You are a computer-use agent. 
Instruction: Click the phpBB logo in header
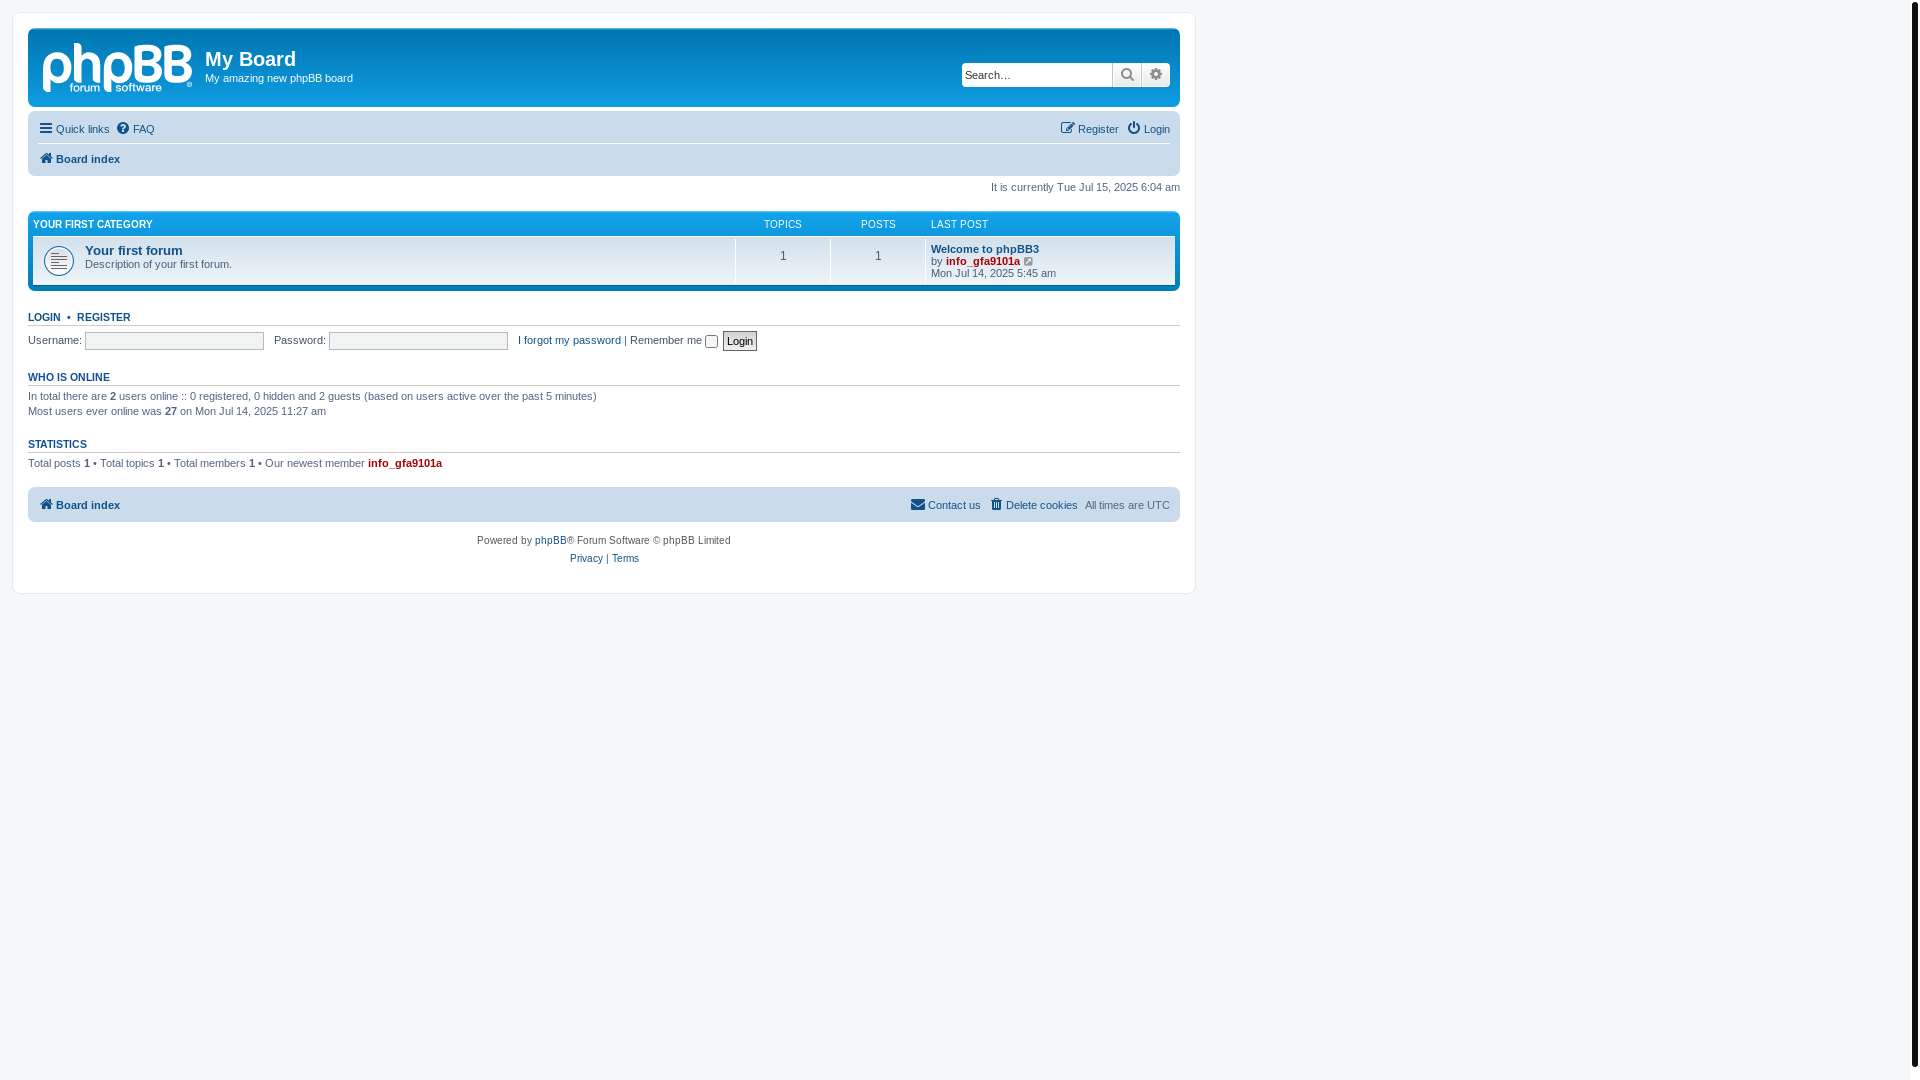point(117,69)
